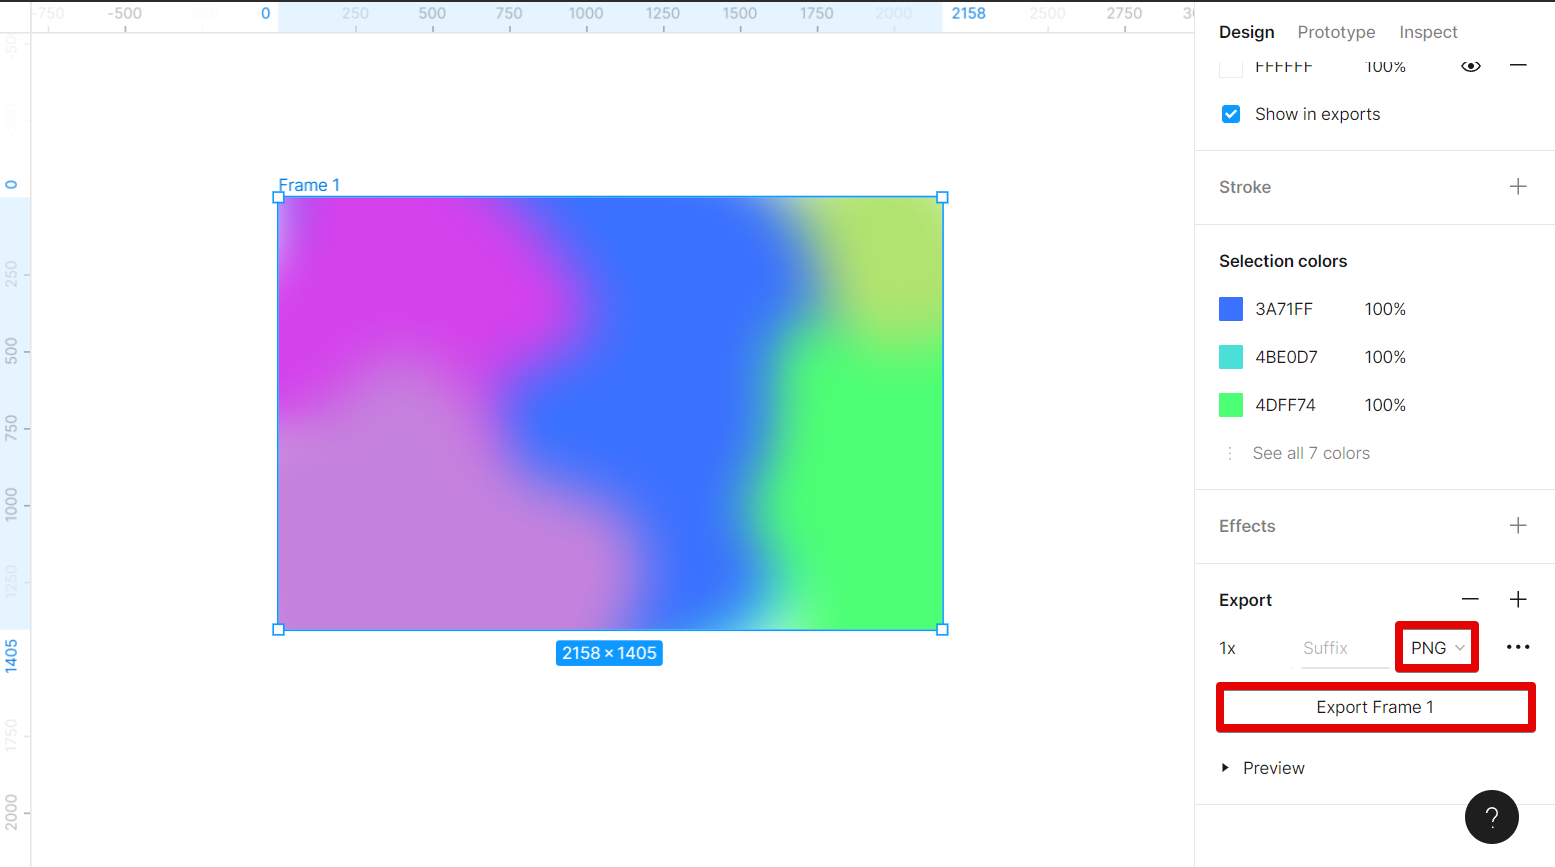
Task: Click the plus icon to add a stroke
Action: tap(1517, 187)
